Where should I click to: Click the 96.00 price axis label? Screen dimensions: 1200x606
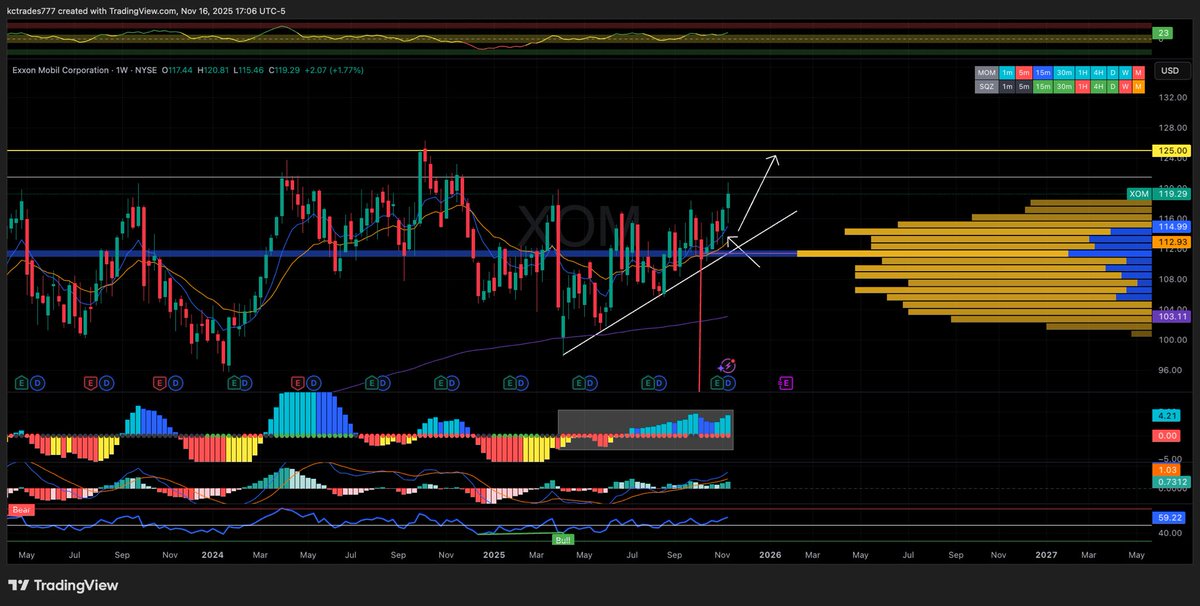pyautogui.click(x=1171, y=370)
